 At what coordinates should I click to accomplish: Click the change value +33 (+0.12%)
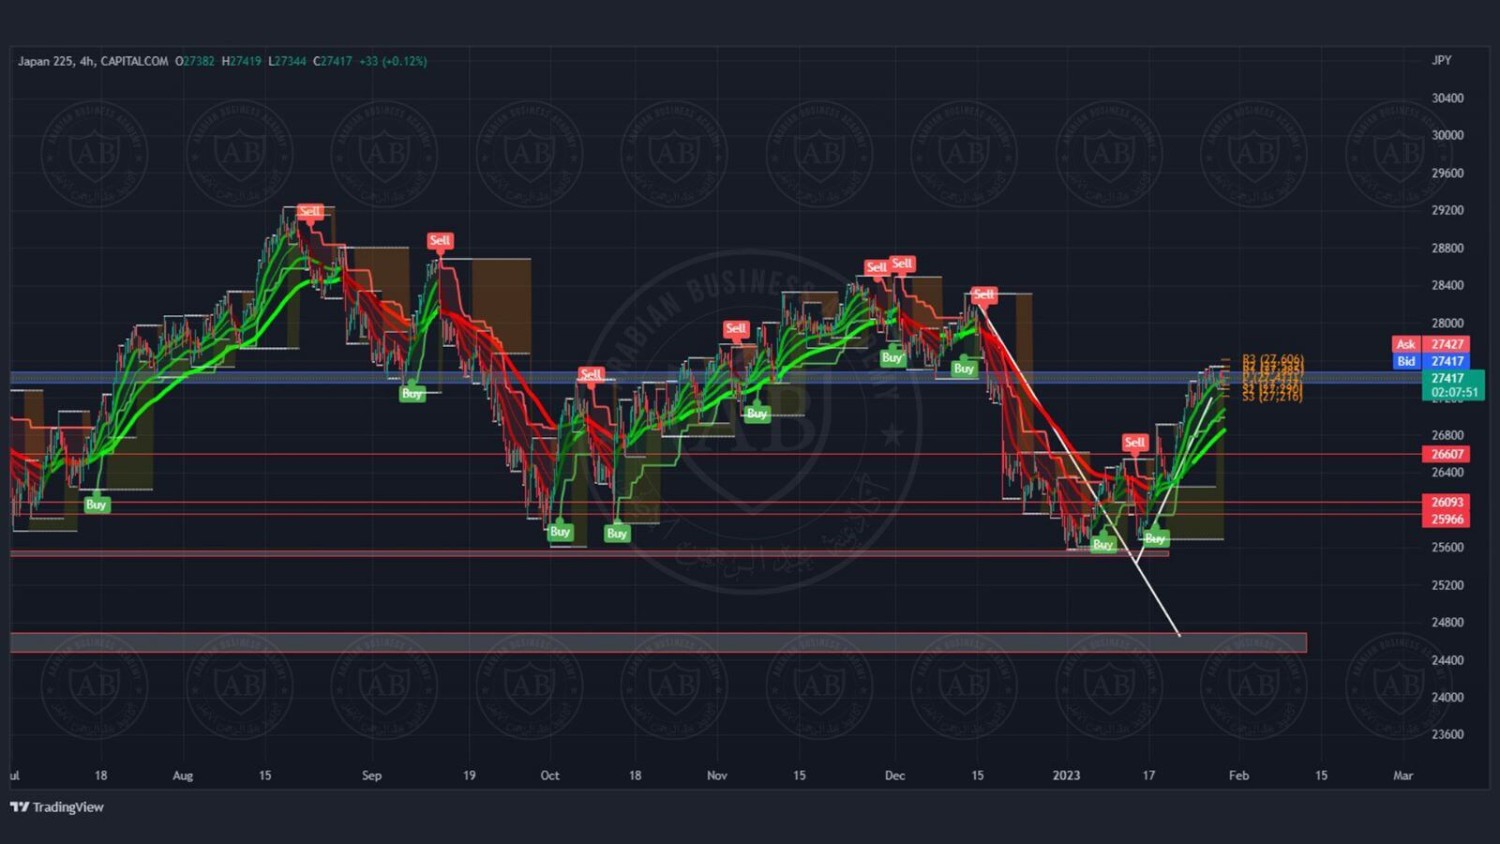(x=393, y=61)
